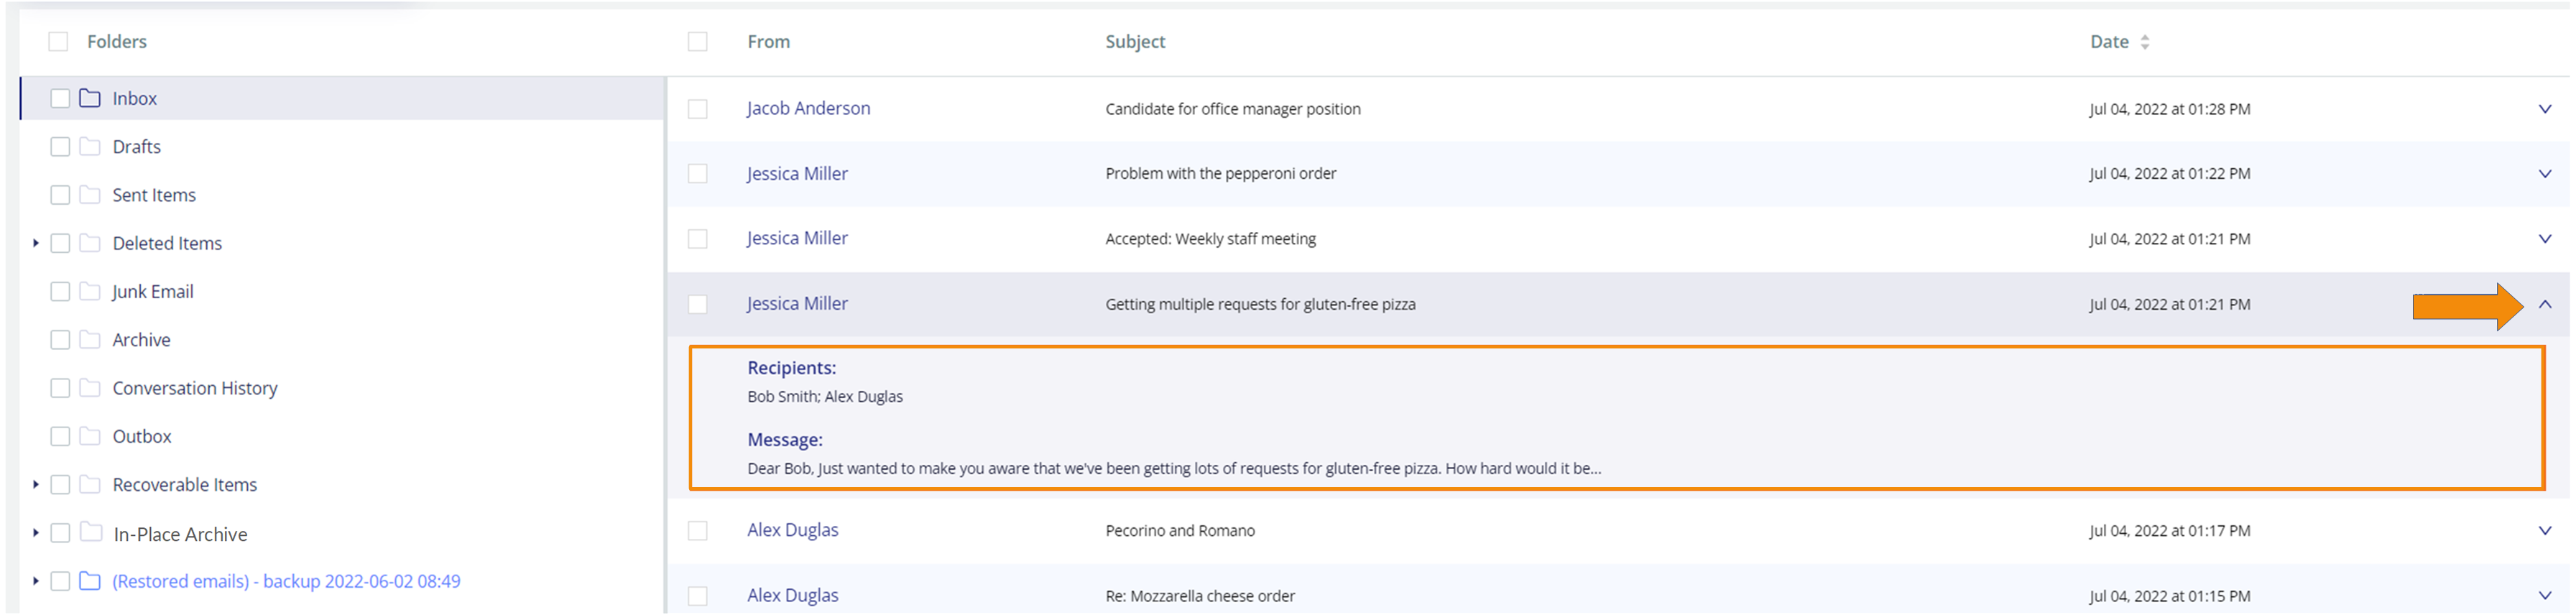The height and width of the screenshot is (615, 2576).
Task: Check the select-all checkbox beside Folders
Action: click(59, 41)
